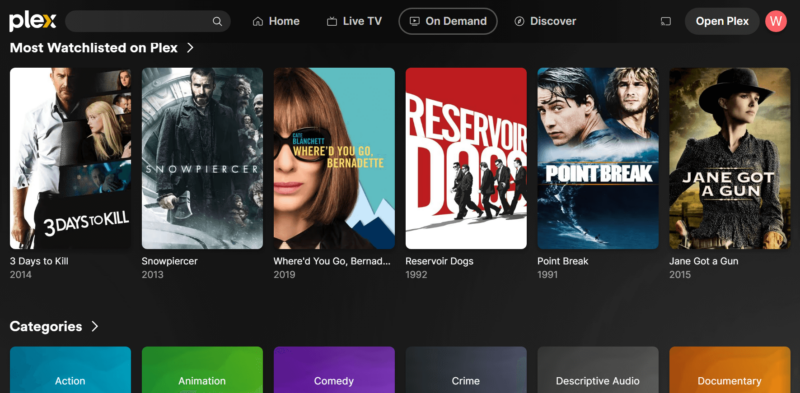
Task: Open the Snowpiercer poster
Action: [203, 158]
